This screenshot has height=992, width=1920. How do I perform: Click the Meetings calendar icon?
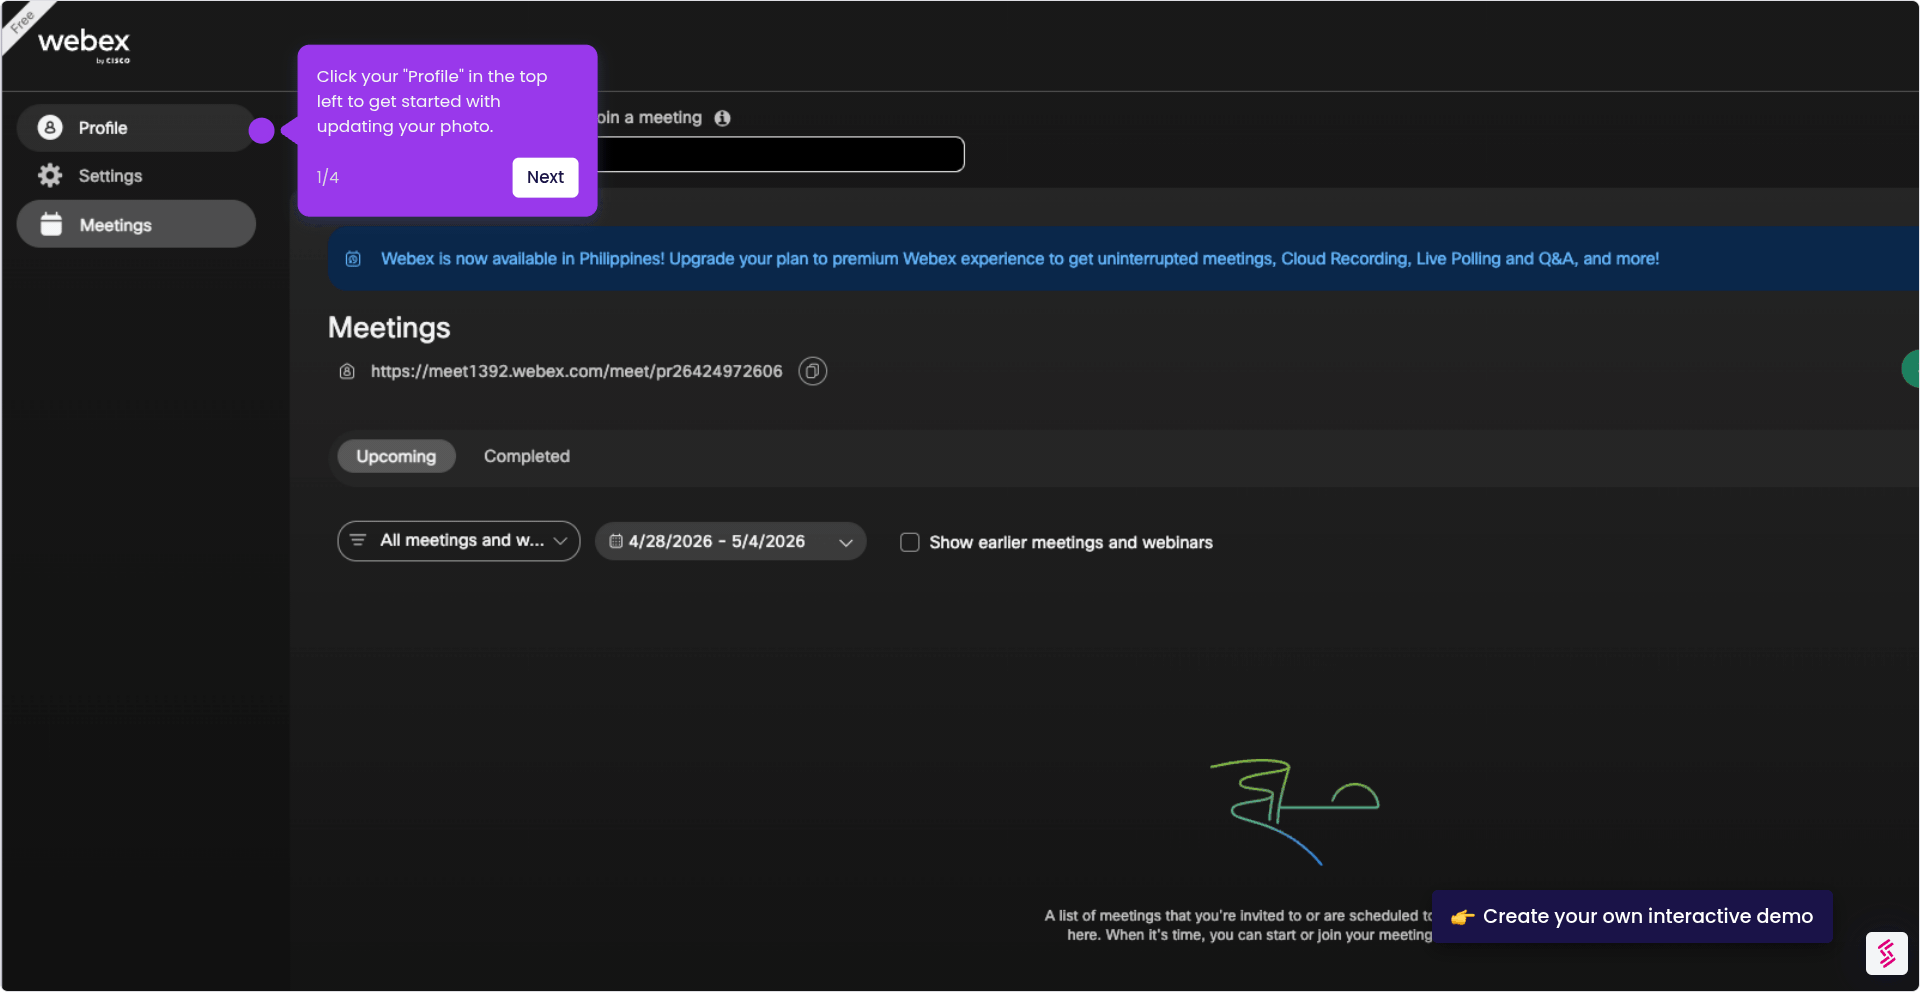point(51,224)
